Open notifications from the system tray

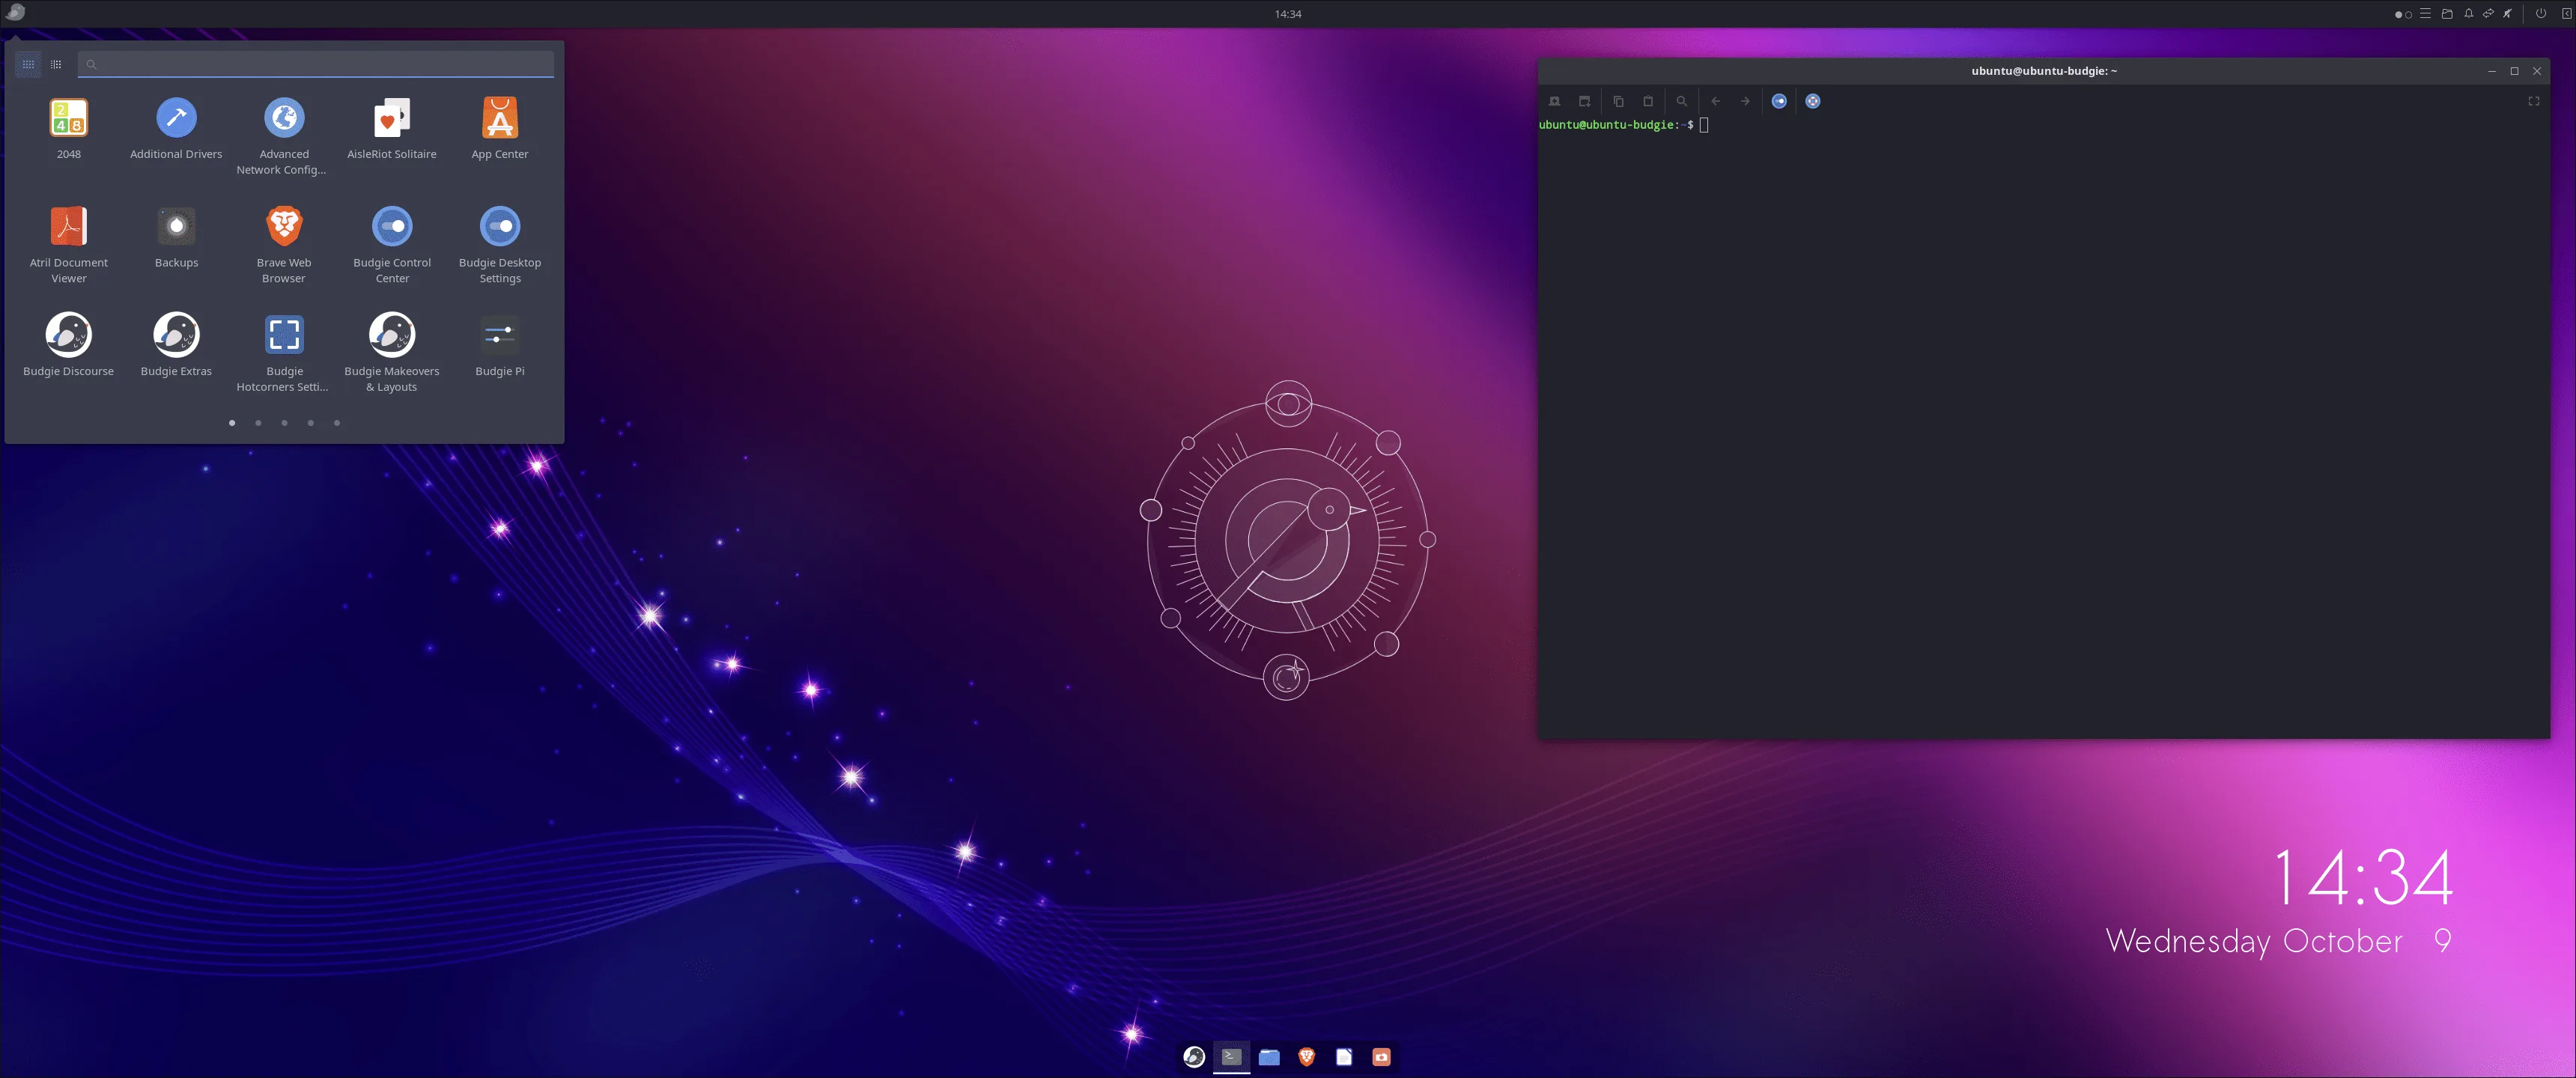[2468, 13]
